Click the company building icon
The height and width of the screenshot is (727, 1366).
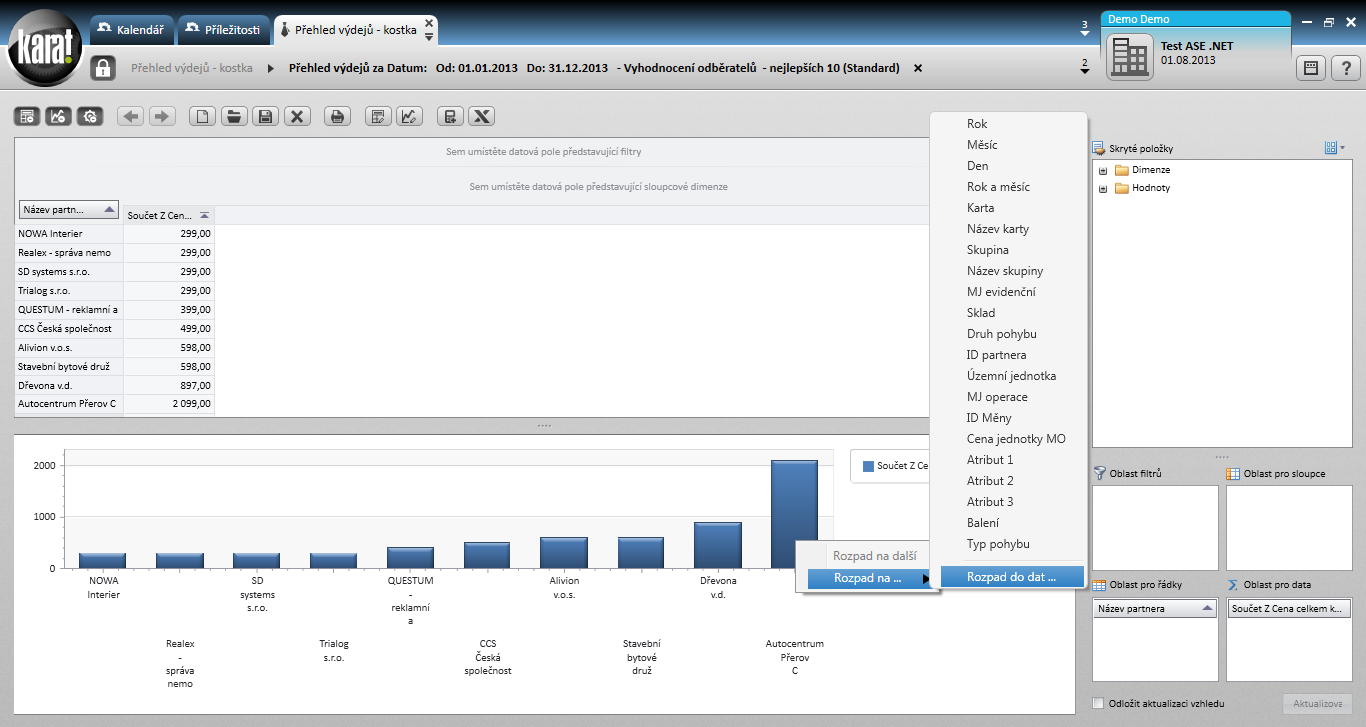click(1131, 58)
